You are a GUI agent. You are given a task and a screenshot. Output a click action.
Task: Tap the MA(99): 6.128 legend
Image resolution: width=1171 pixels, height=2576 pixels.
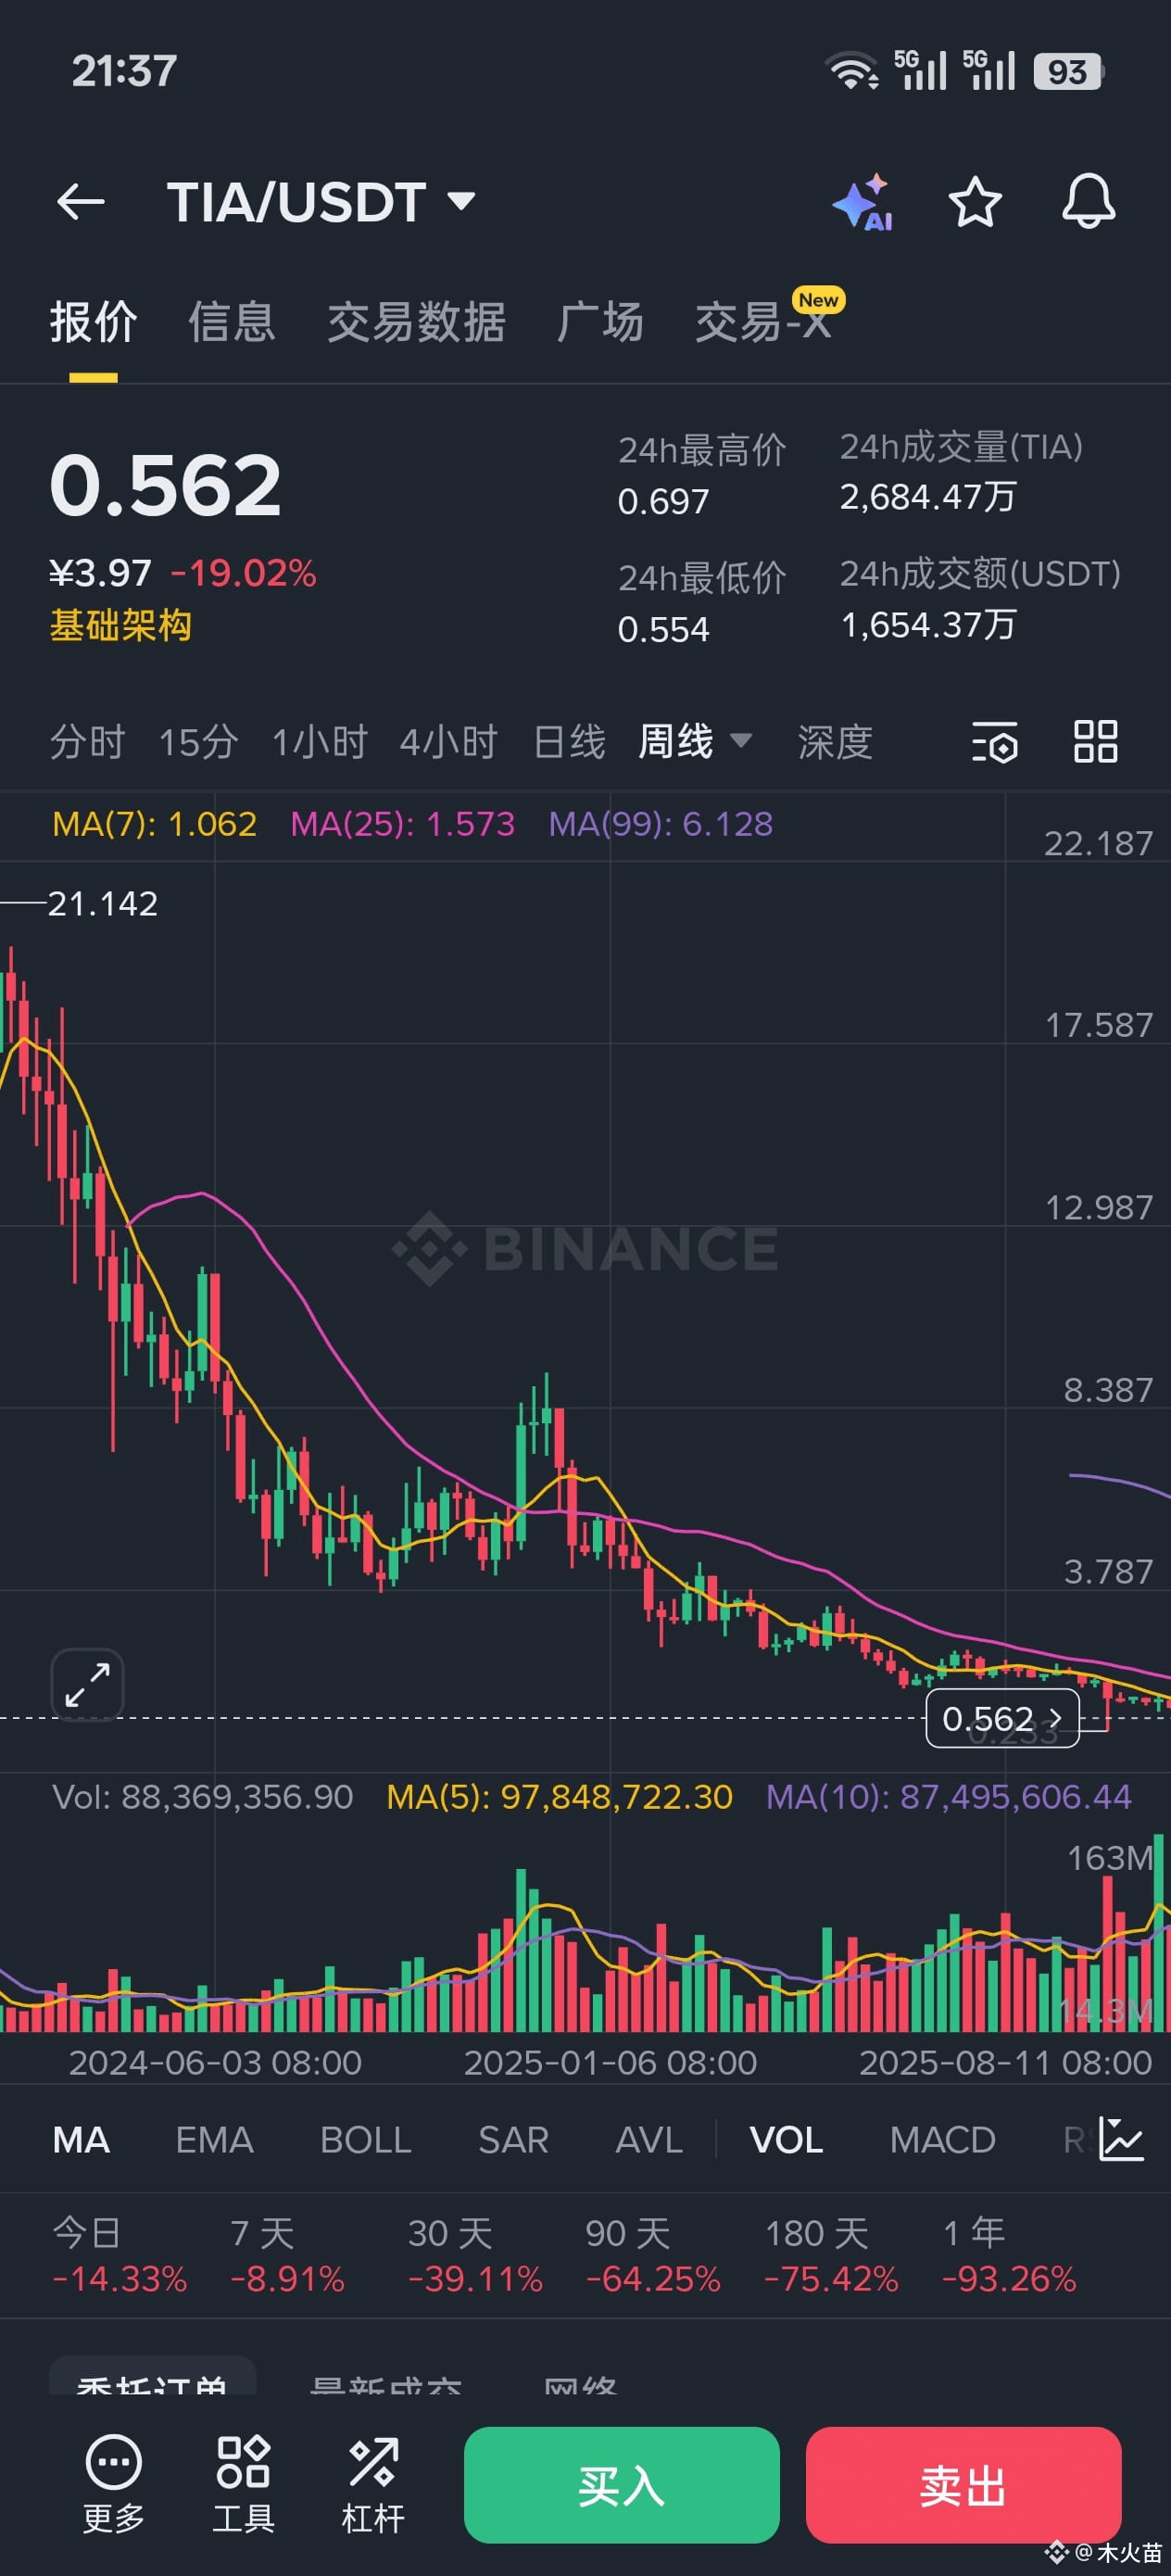[x=660, y=824]
